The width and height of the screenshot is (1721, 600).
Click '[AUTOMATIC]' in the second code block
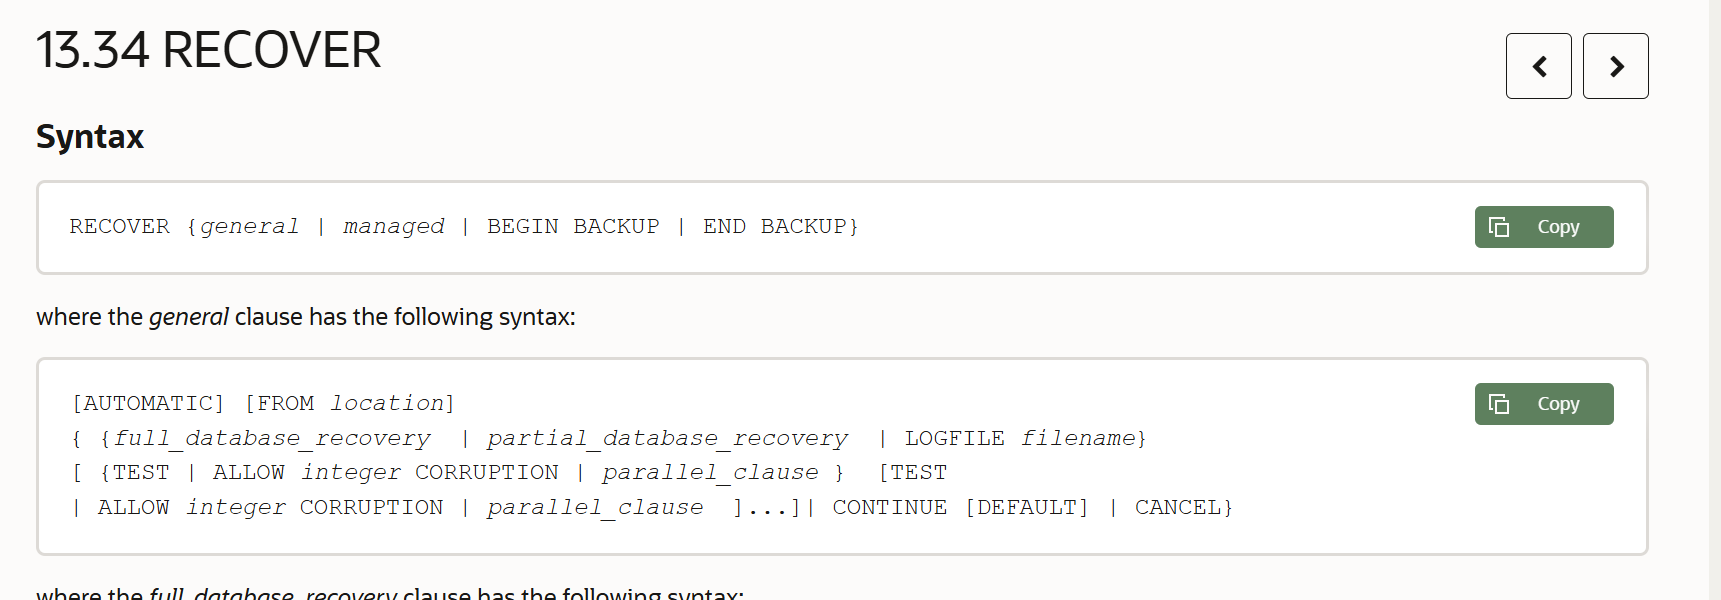coord(148,403)
